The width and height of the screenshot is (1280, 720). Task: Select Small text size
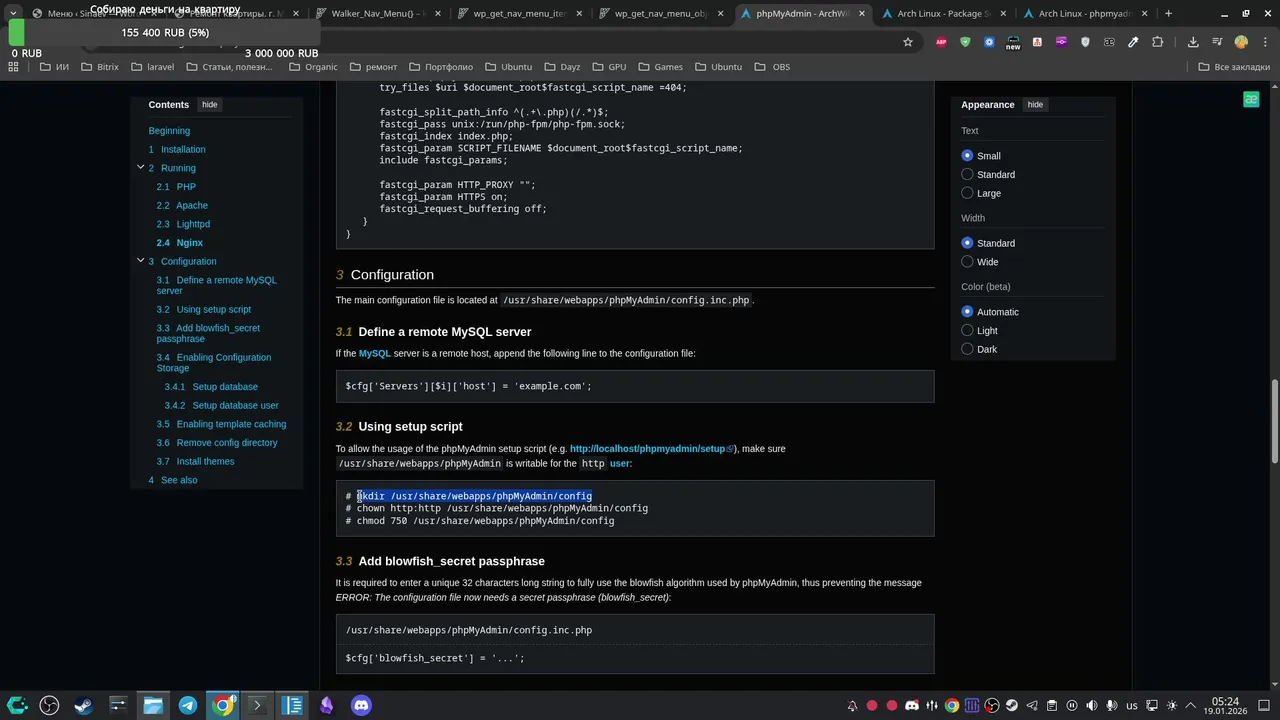click(967, 156)
